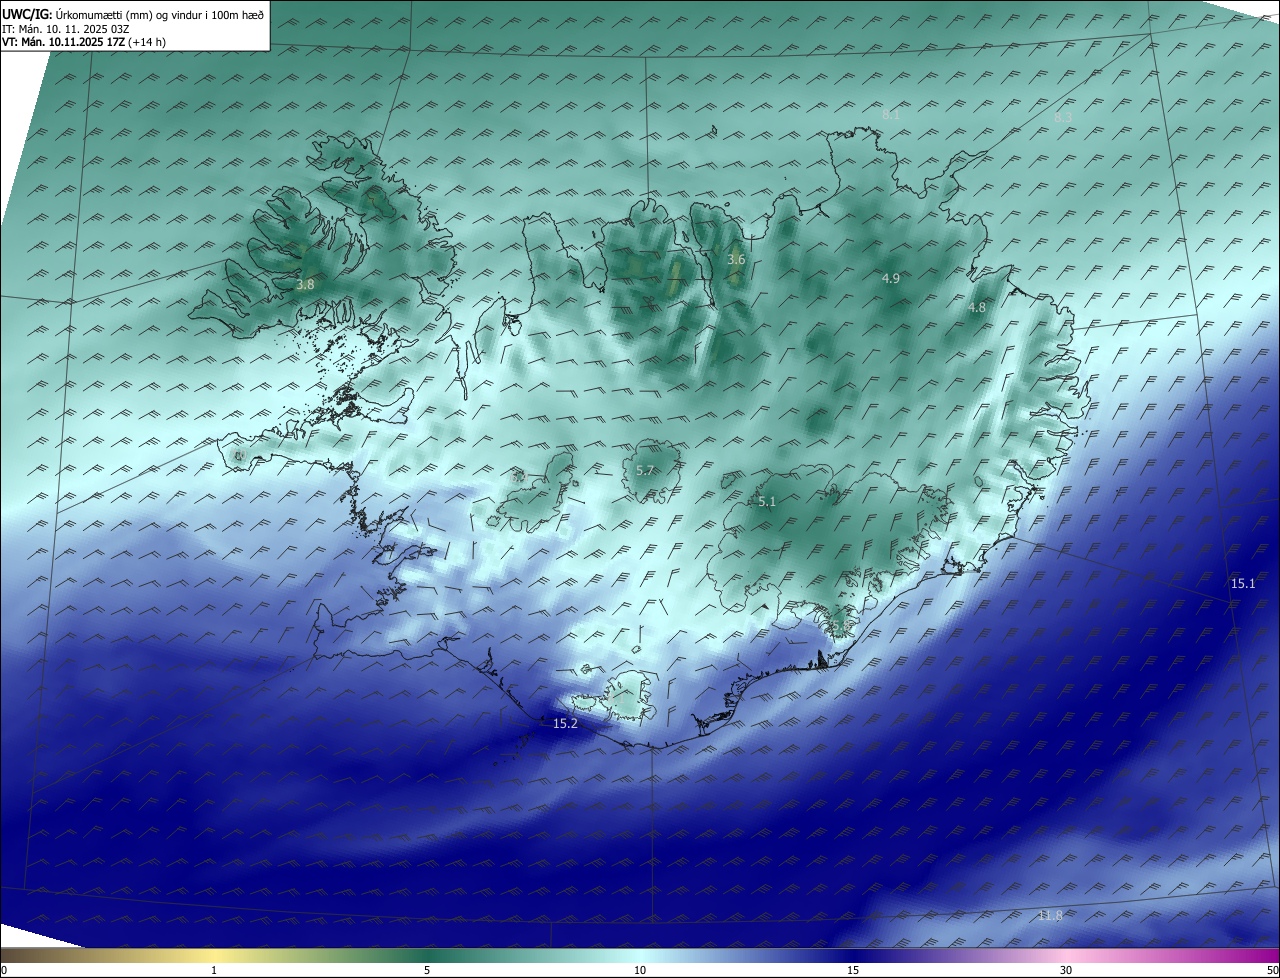Click the 1 tick on the colour scale
1280x978 pixels.
click(214, 970)
